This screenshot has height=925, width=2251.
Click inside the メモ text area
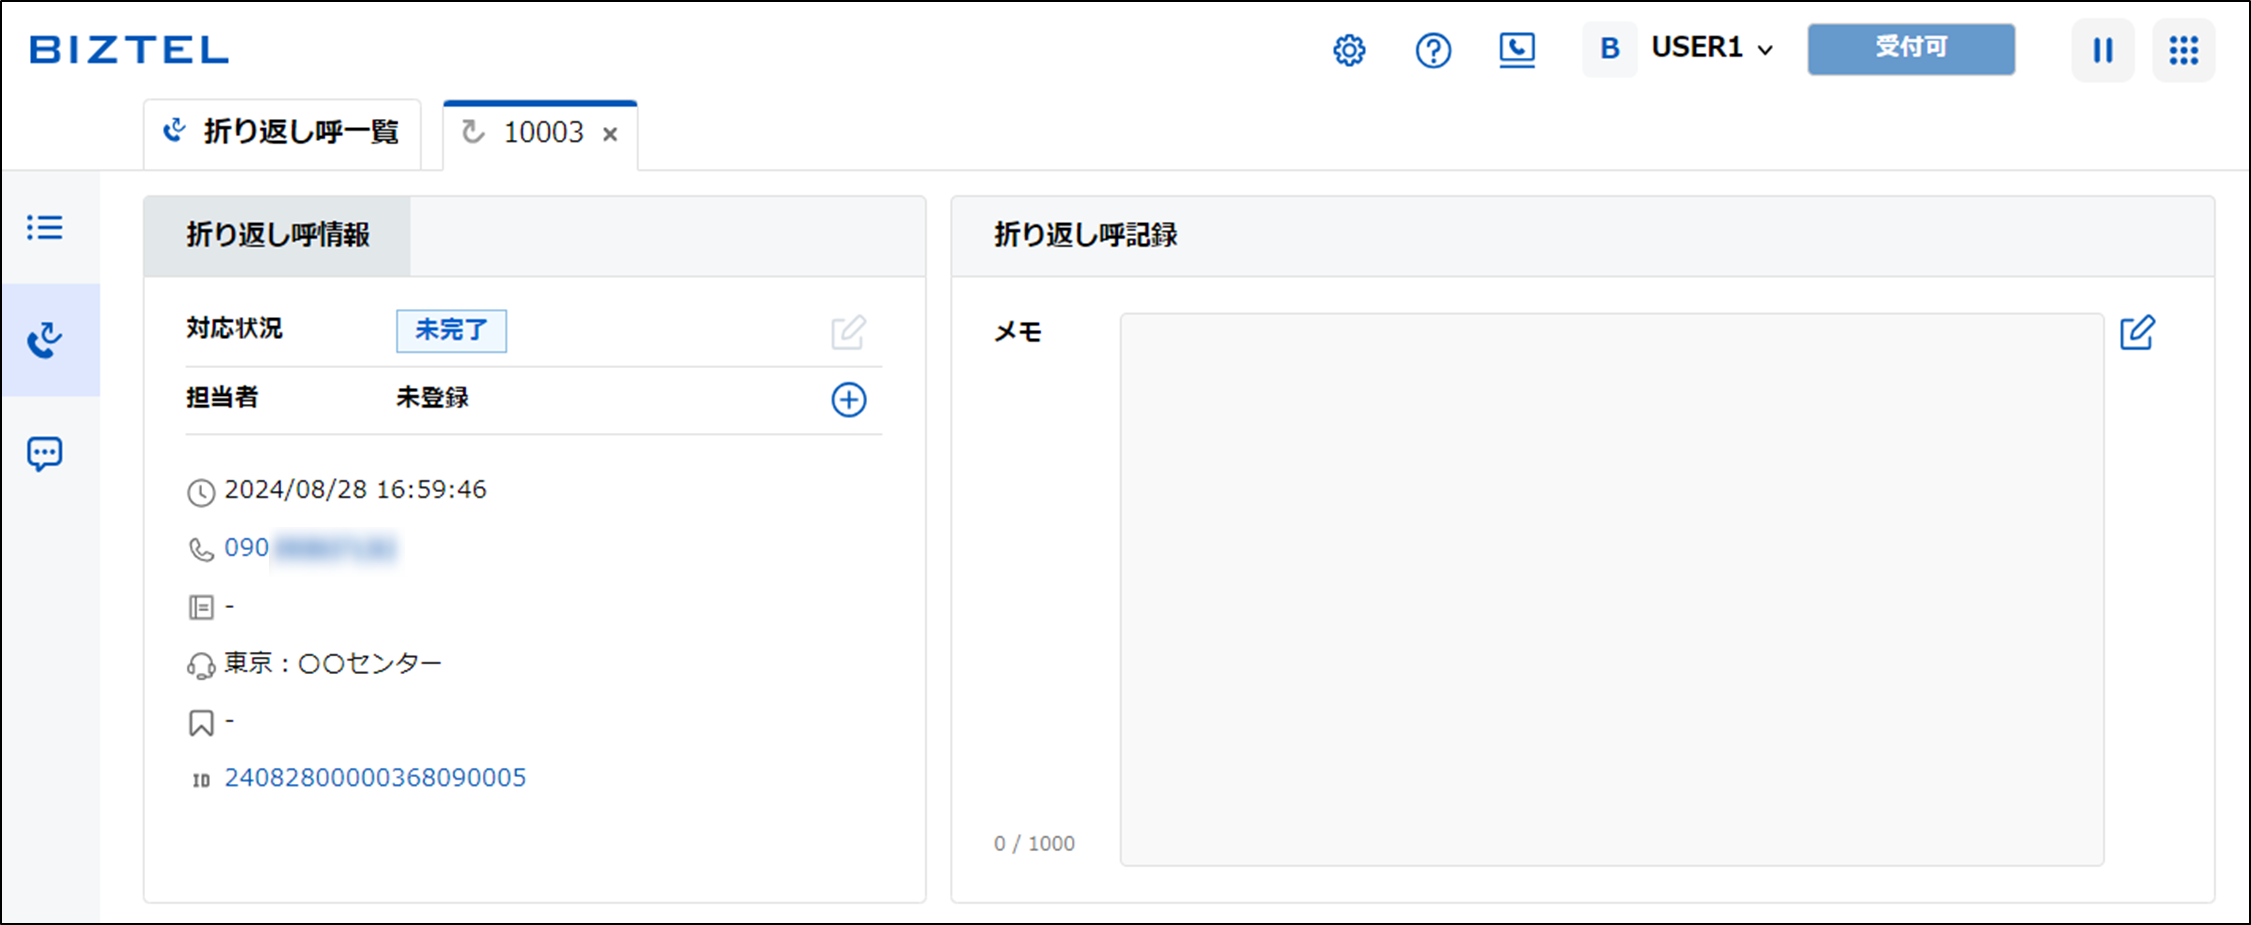pyautogui.click(x=1611, y=589)
